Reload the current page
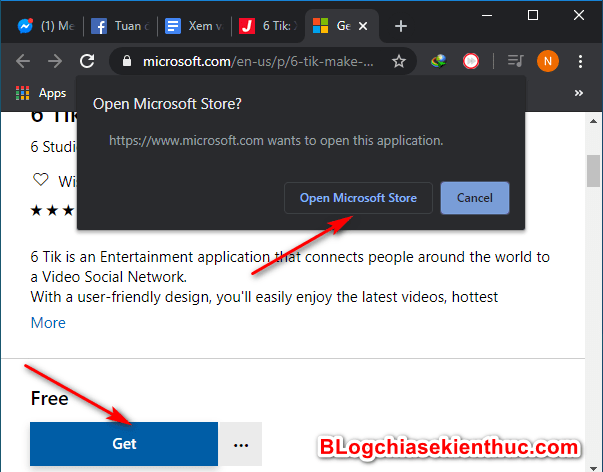This screenshot has width=603, height=472. (x=87, y=61)
